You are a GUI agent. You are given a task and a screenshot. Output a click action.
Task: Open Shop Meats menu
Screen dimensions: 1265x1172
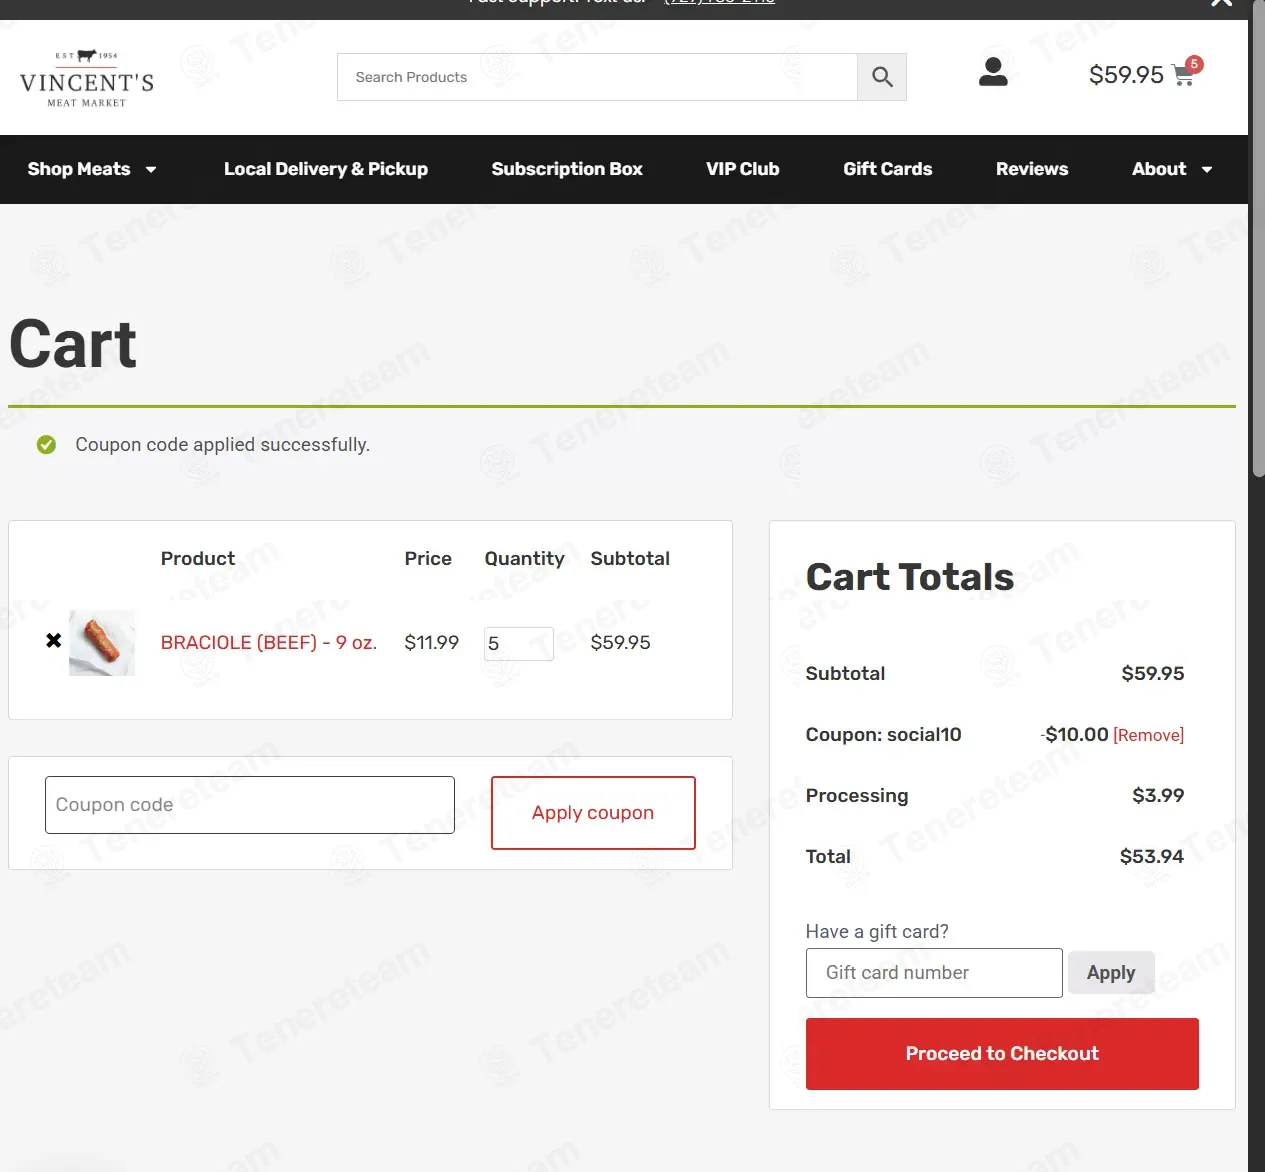pos(79,169)
